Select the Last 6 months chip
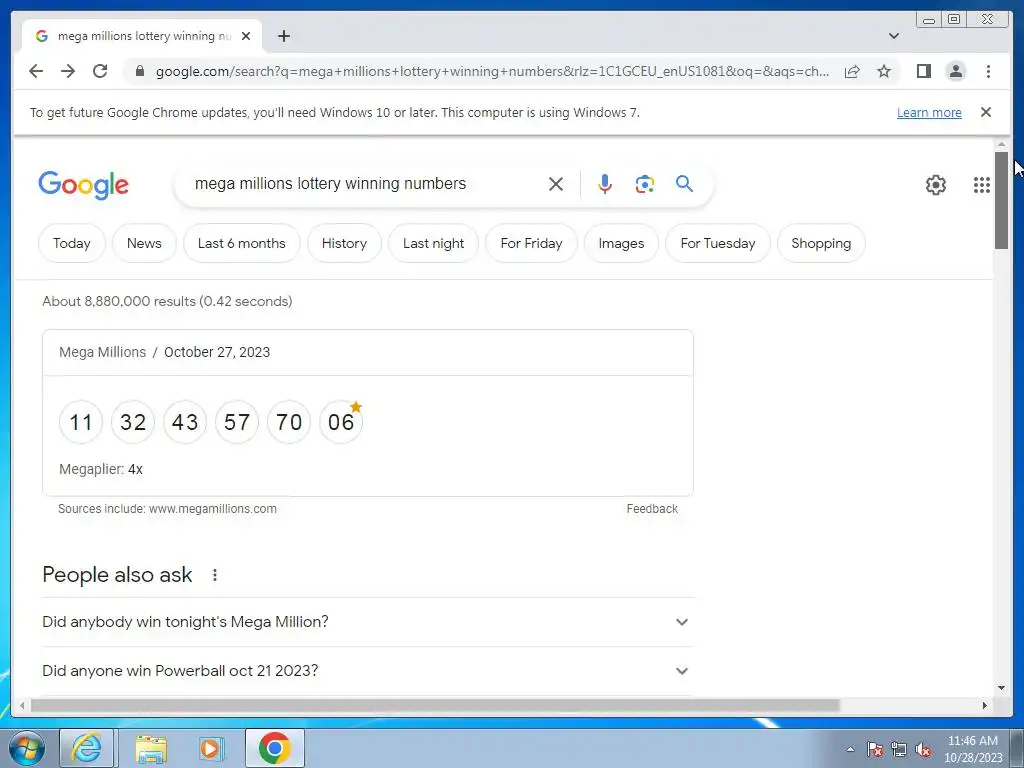The height and width of the screenshot is (768, 1024). coord(242,243)
